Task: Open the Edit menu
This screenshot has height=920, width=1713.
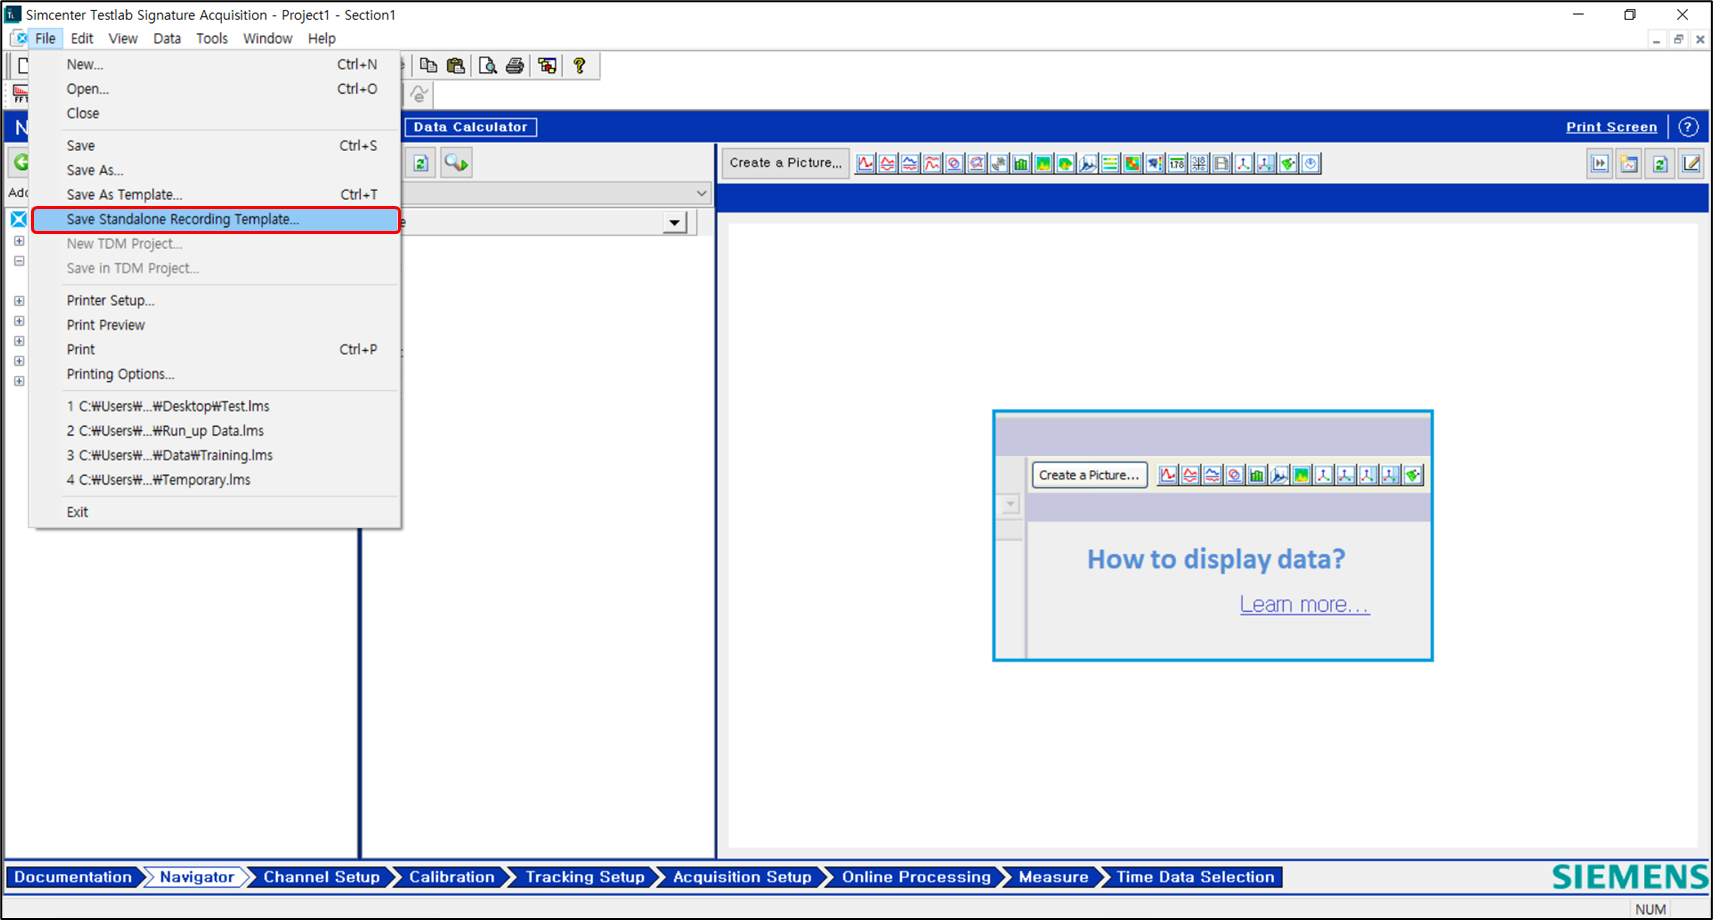Action: 82,38
